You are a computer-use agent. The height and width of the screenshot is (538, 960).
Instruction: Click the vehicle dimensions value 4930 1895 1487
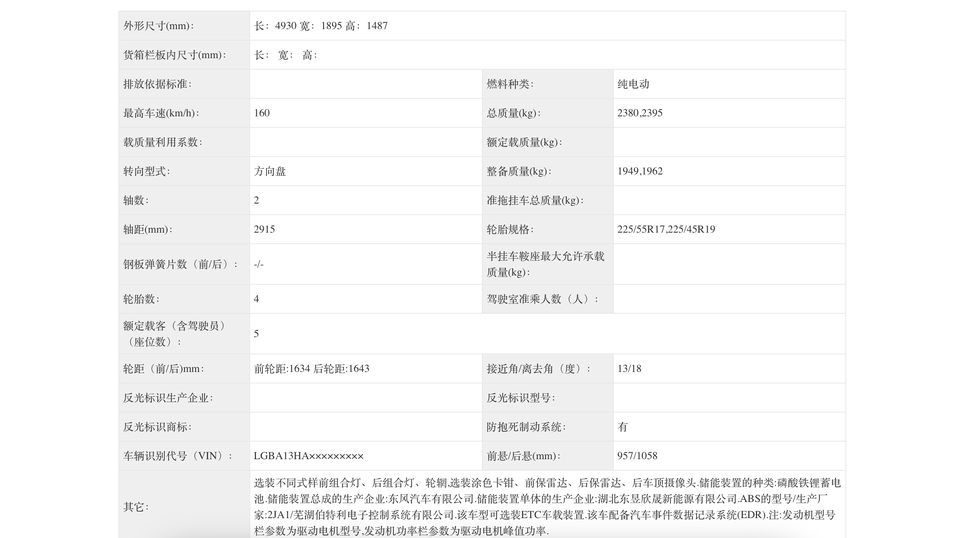(x=321, y=26)
